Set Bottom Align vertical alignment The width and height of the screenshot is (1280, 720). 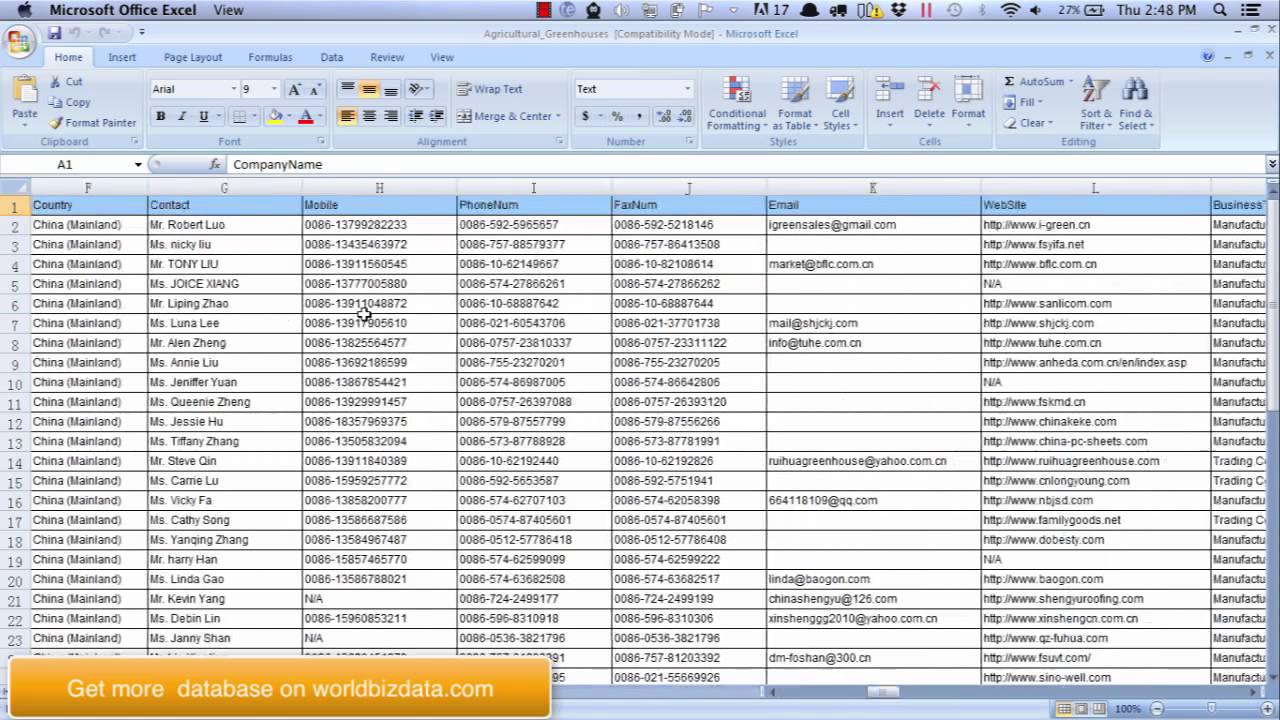pos(391,89)
